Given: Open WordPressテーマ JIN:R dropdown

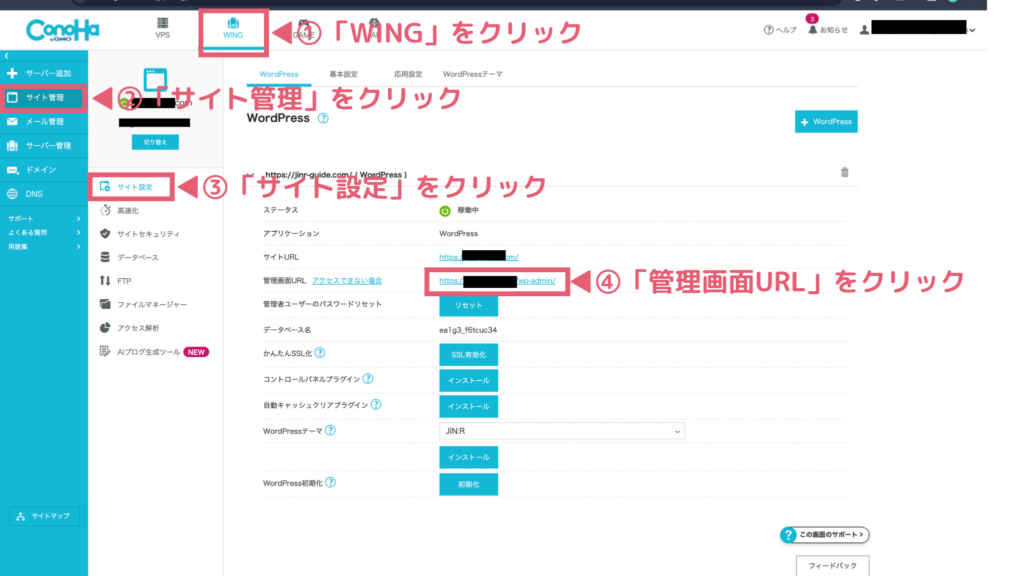Looking at the screenshot, I should (x=562, y=431).
